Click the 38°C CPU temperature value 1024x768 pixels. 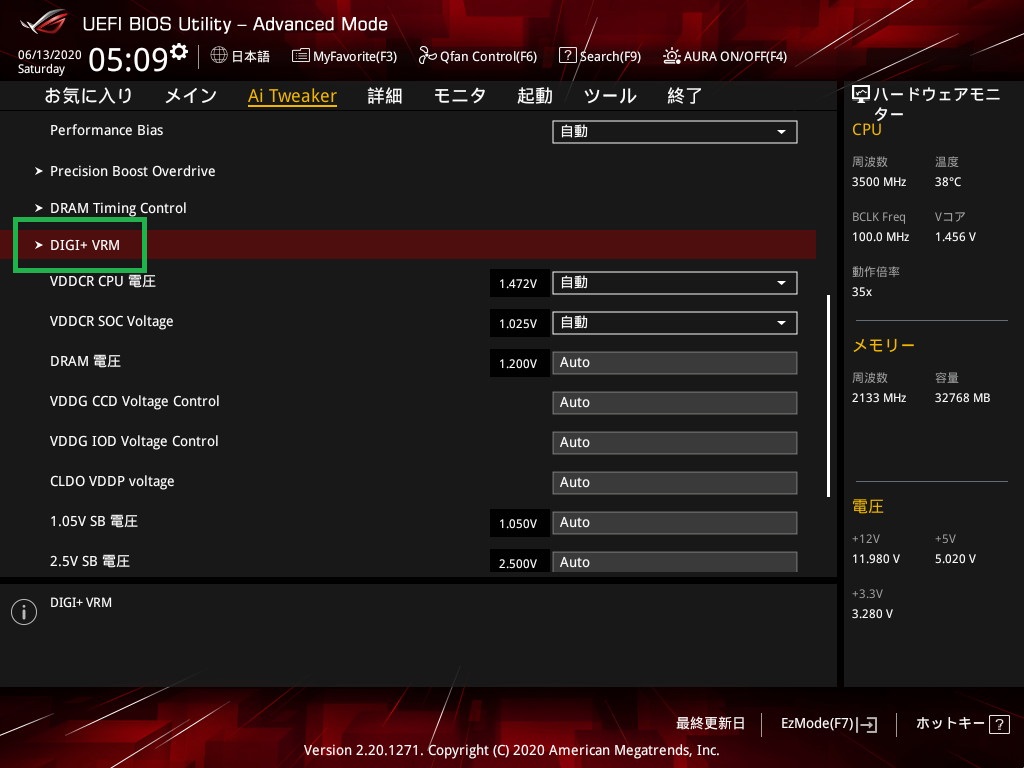pyautogui.click(x=948, y=182)
